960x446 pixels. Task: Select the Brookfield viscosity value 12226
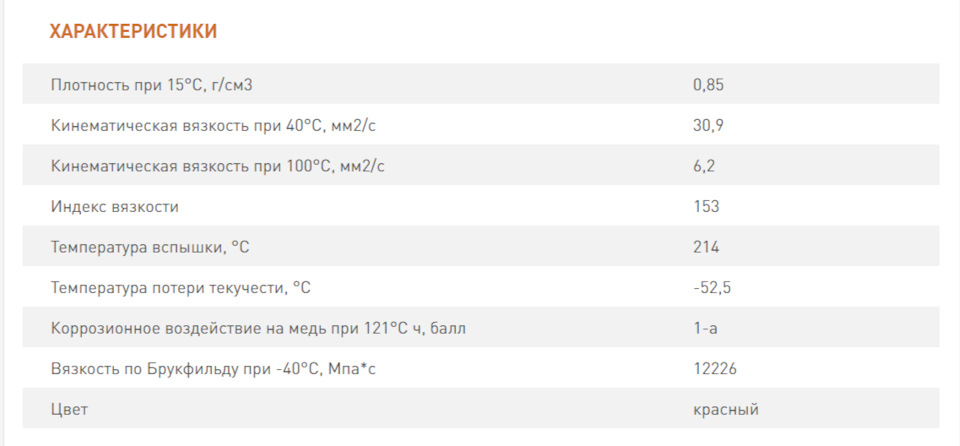714,369
